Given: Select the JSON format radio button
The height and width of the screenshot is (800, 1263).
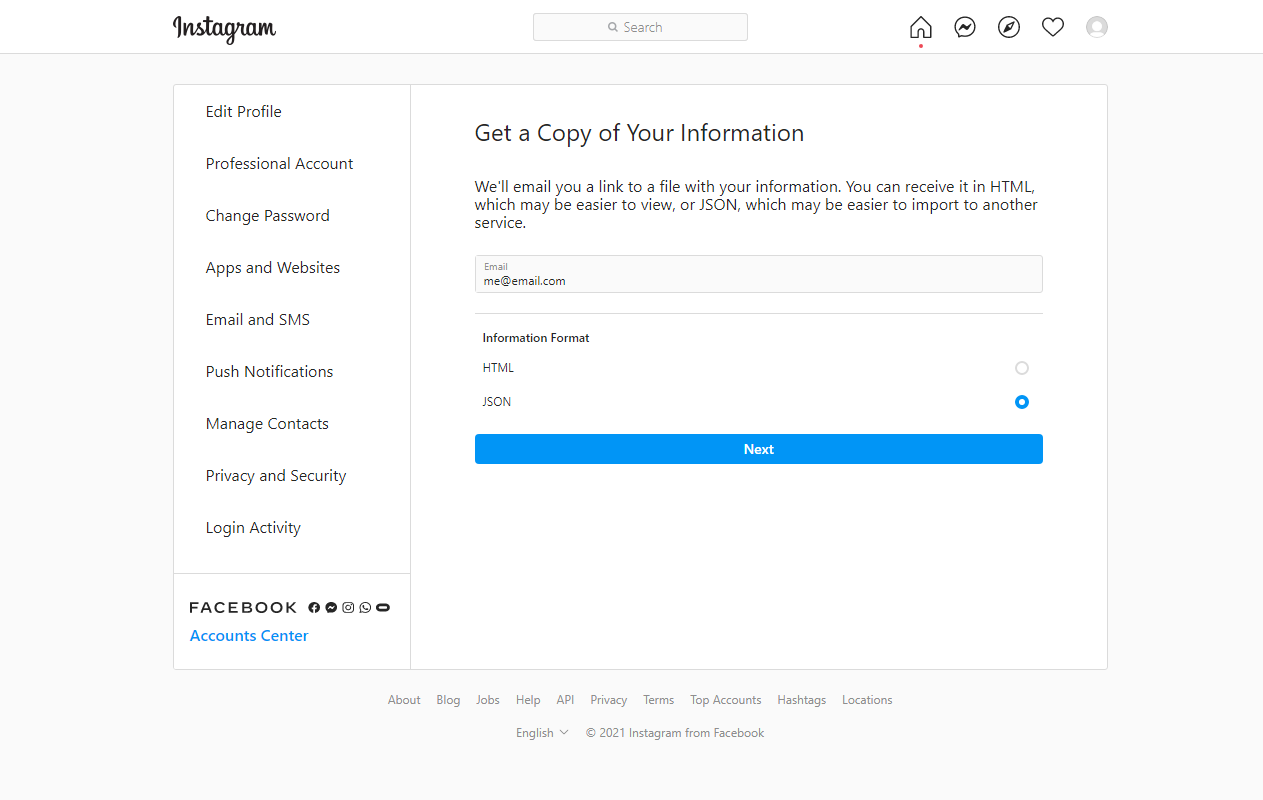Looking at the screenshot, I should click(x=1022, y=402).
